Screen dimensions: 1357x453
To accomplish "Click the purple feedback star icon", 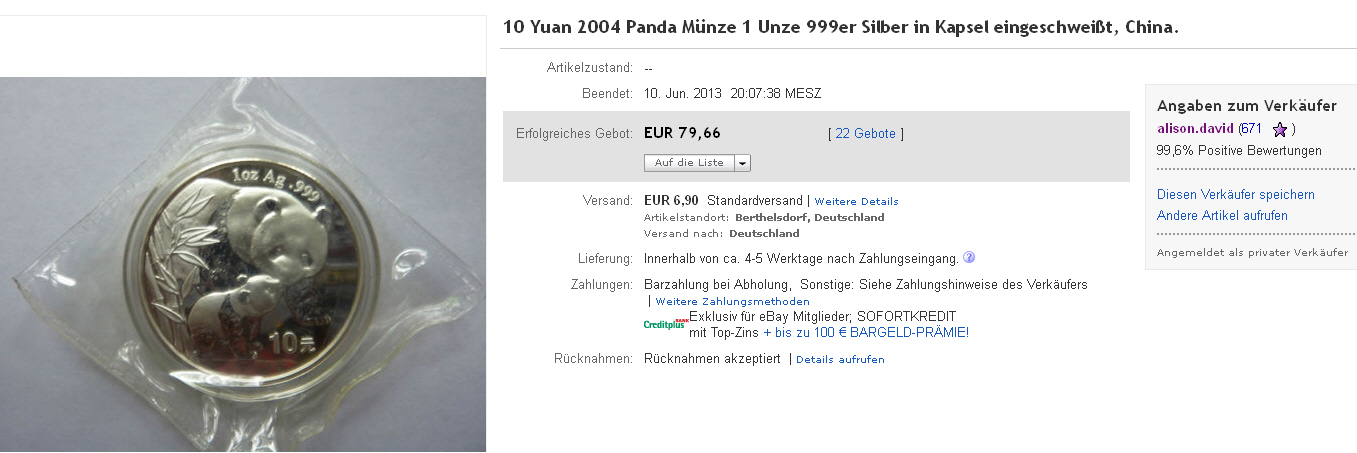I will [x=1279, y=129].
